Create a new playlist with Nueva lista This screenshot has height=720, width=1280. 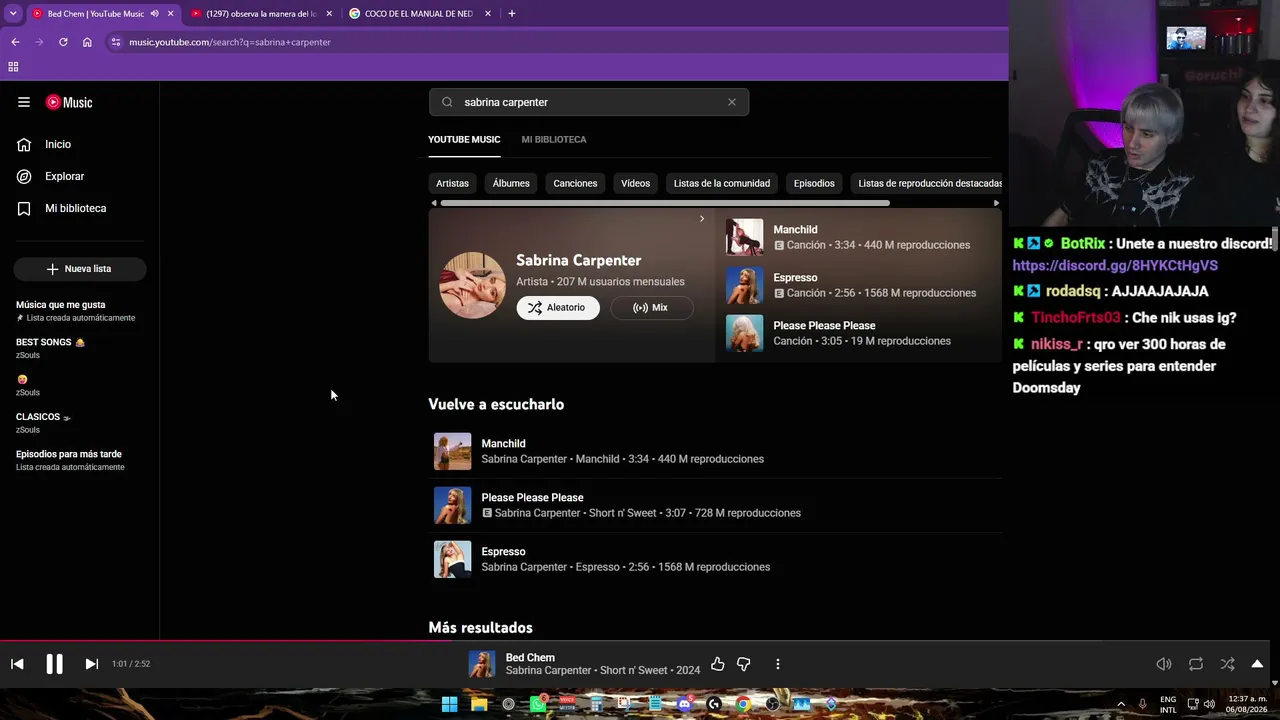[80, 269]
